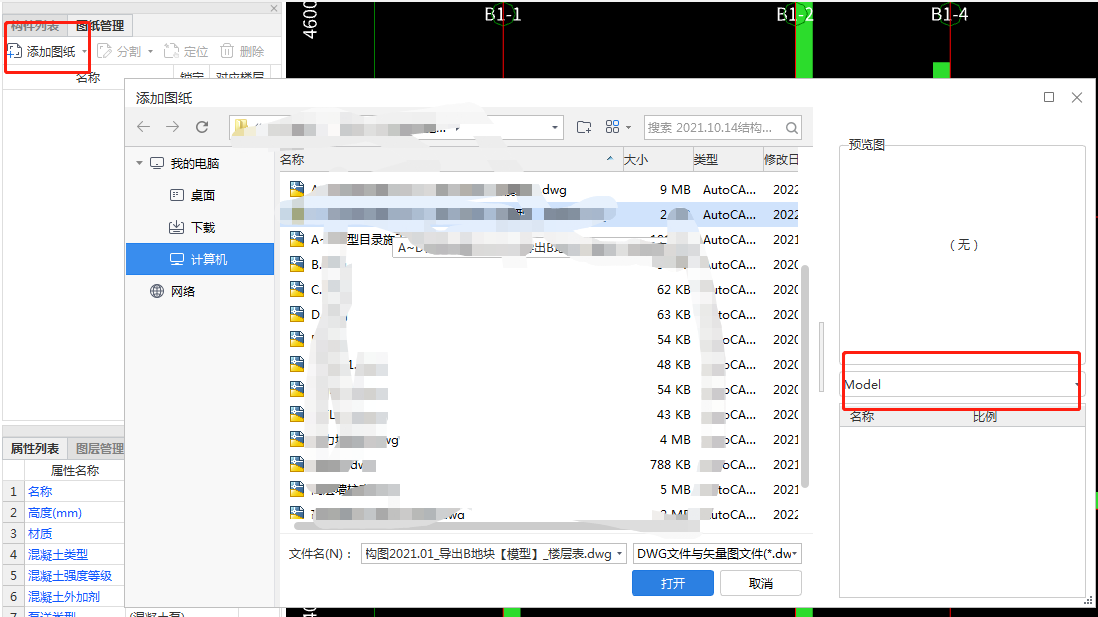1098x617 pixels.
Task: Click the Add Drawing (添加图纸) toolbar button
Action: click(x=41, y=51)
